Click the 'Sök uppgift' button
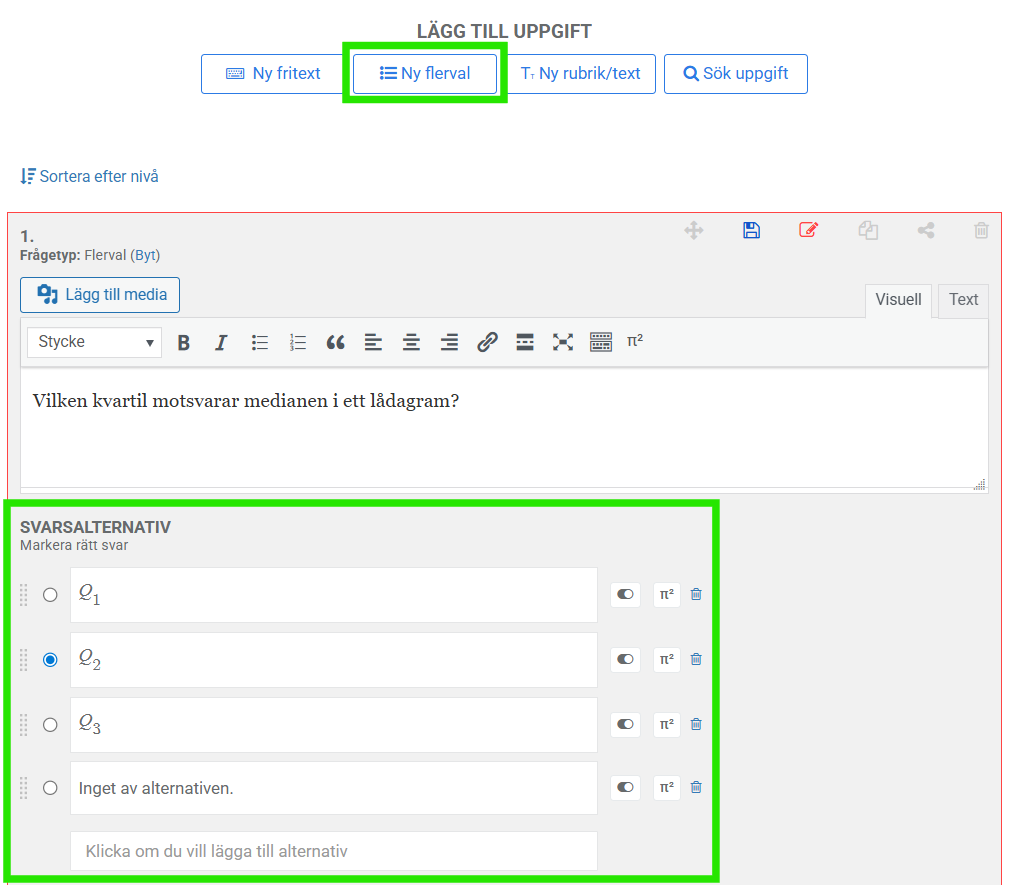The height and width of the screenshot is (885, 1011). pyautogui.click(x=735, y=74)
